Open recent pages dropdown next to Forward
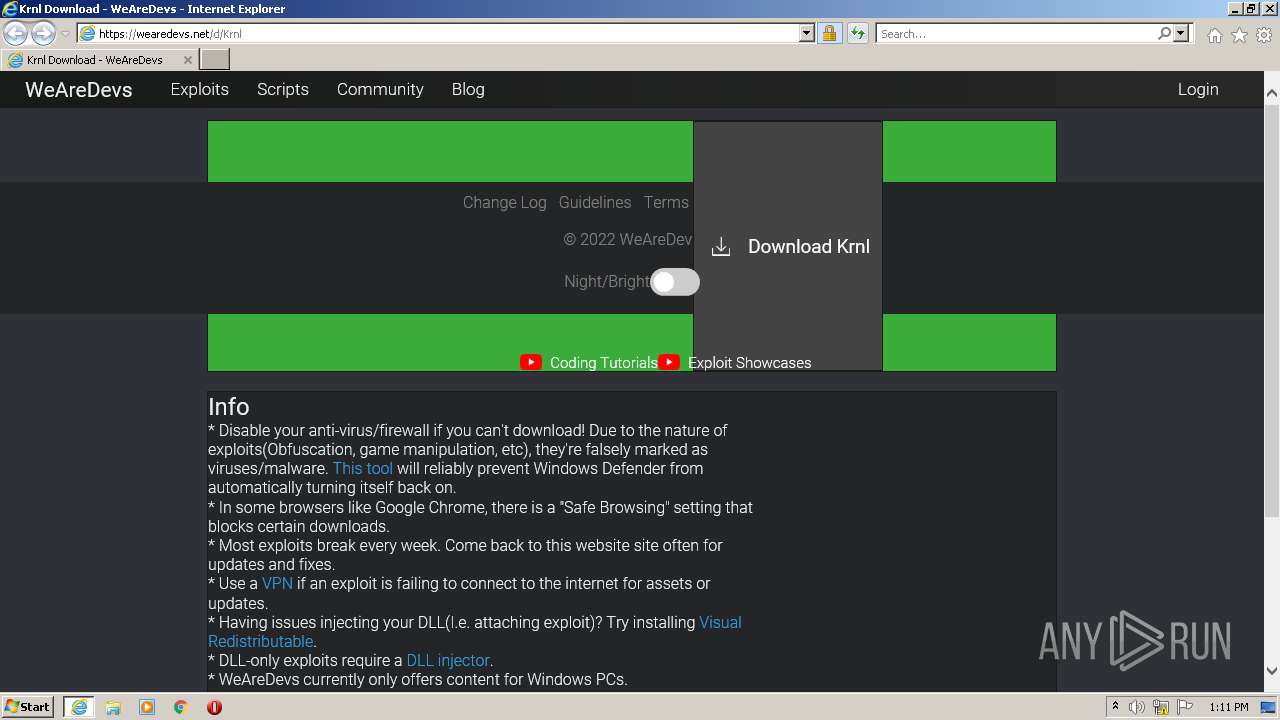Viewport: 1280px width, 720px height. point(65,34)
